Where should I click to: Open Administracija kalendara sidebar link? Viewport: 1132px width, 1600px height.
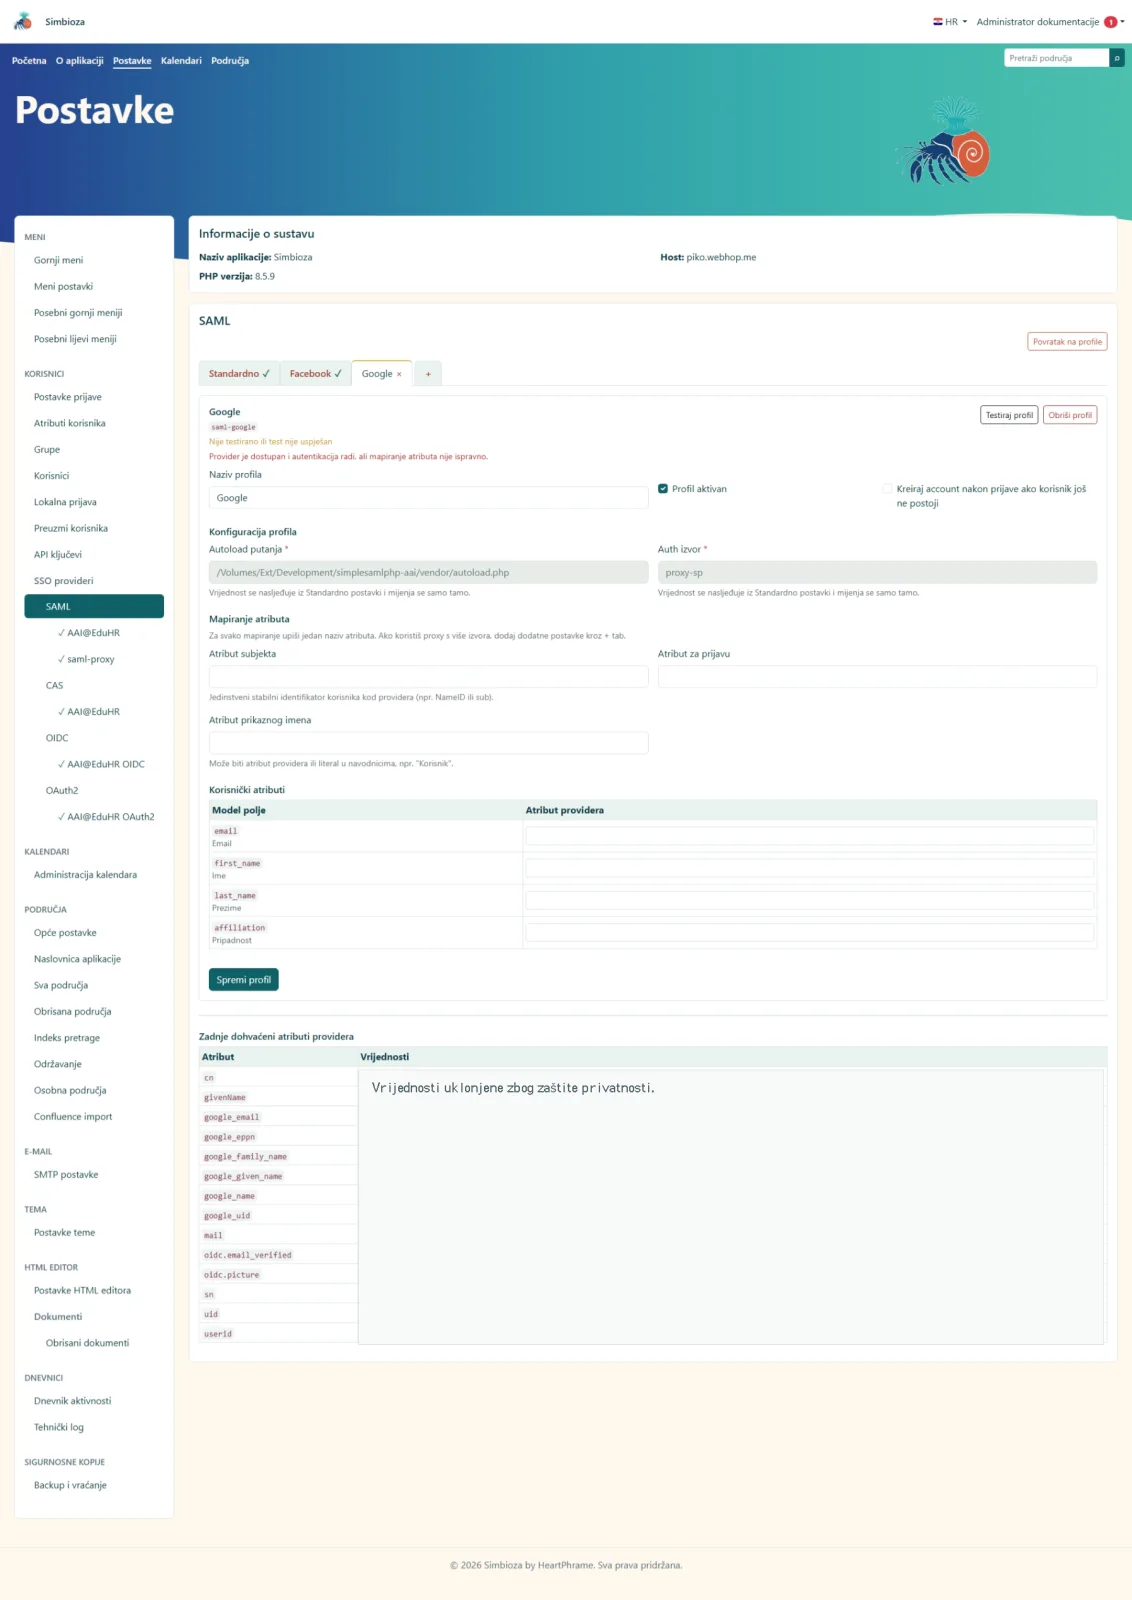pyautogui.click(x=85, y=875)
